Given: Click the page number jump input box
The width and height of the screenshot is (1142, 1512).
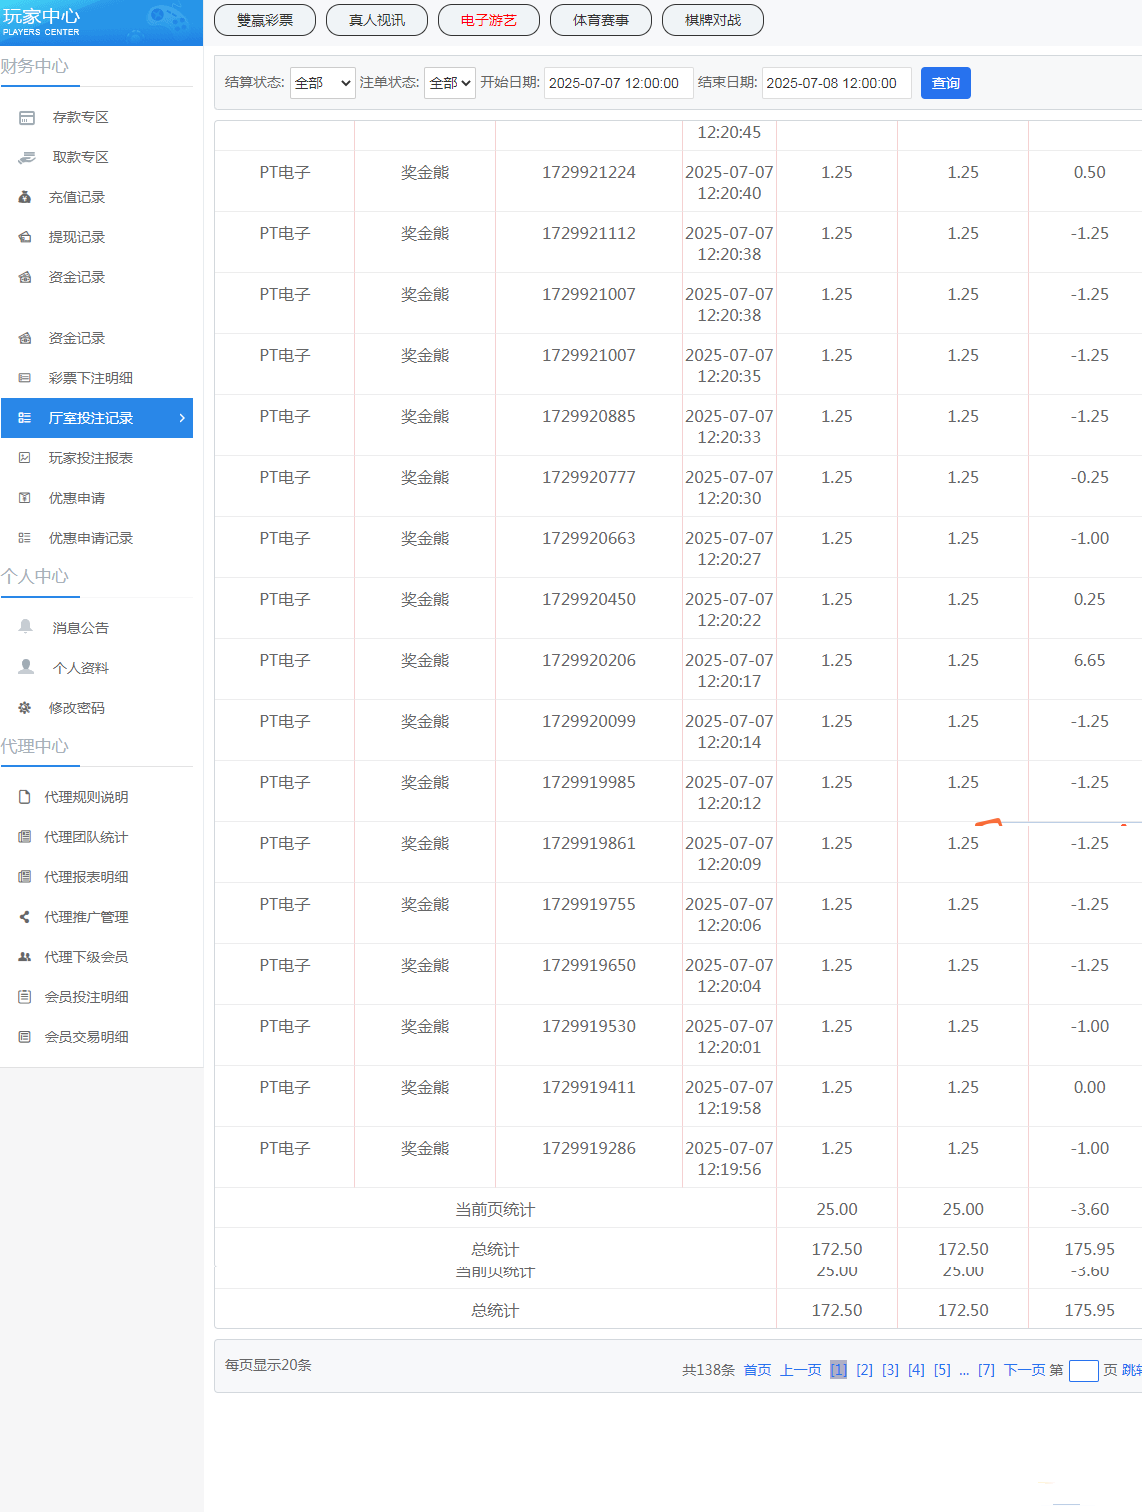Looking at the screenshot, I should tap(1083, 1371).
